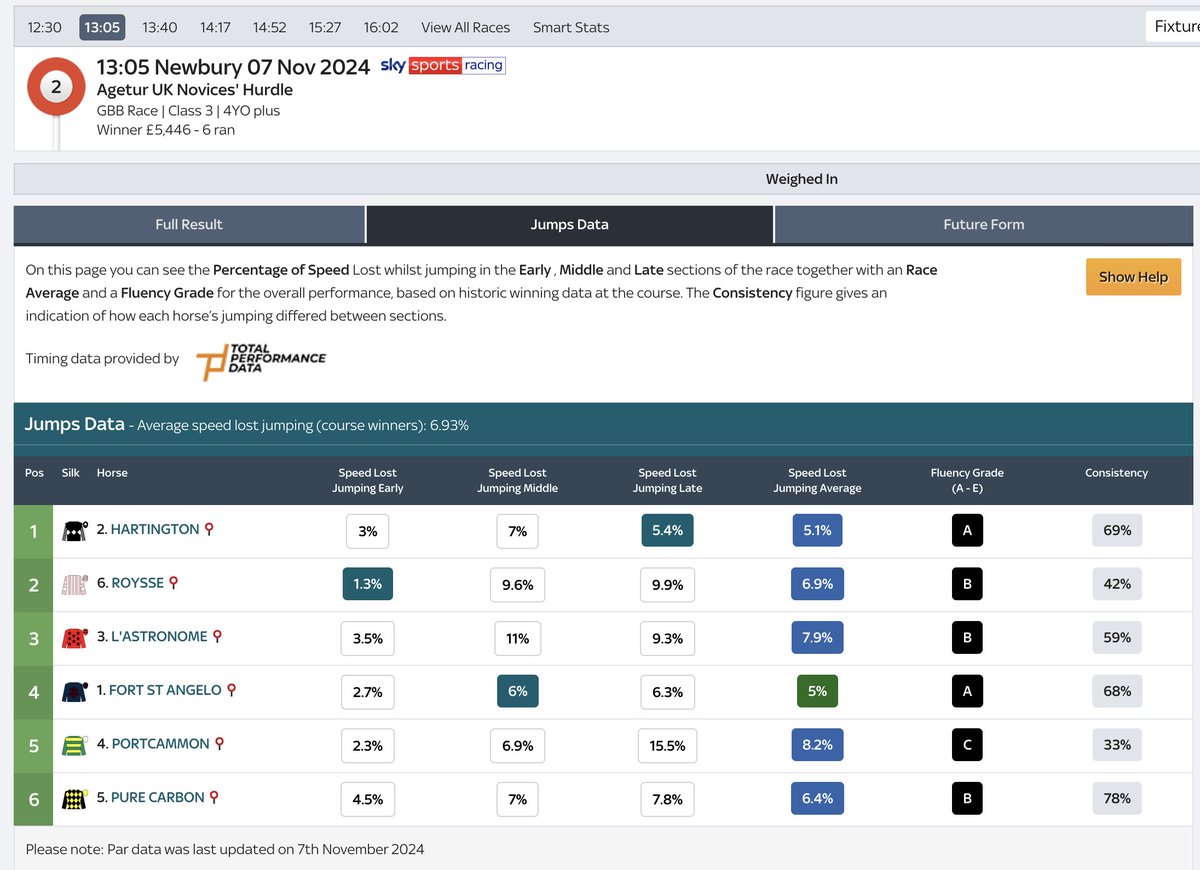Click the Sky Sports Racing logo

tap(442, 66)
